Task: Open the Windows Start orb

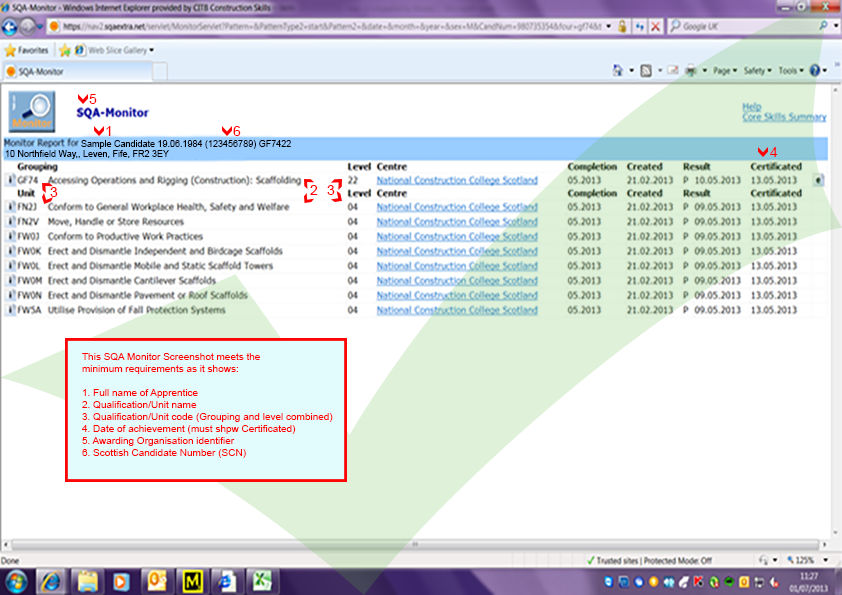Action: 16,582
